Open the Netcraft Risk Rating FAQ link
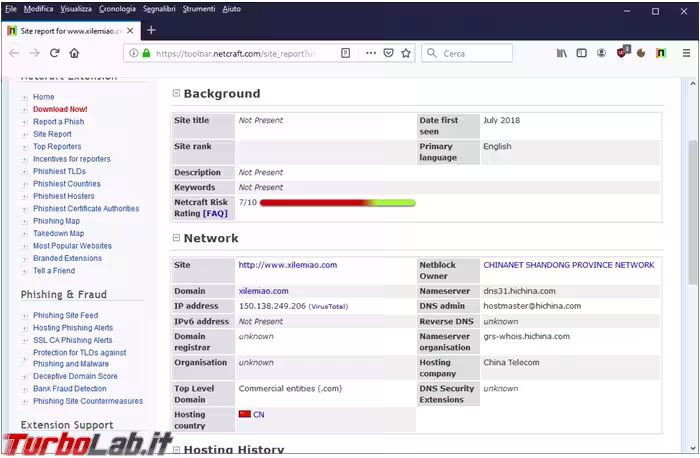The height and width of the screenshot is (458, 700). coord(215,213)
